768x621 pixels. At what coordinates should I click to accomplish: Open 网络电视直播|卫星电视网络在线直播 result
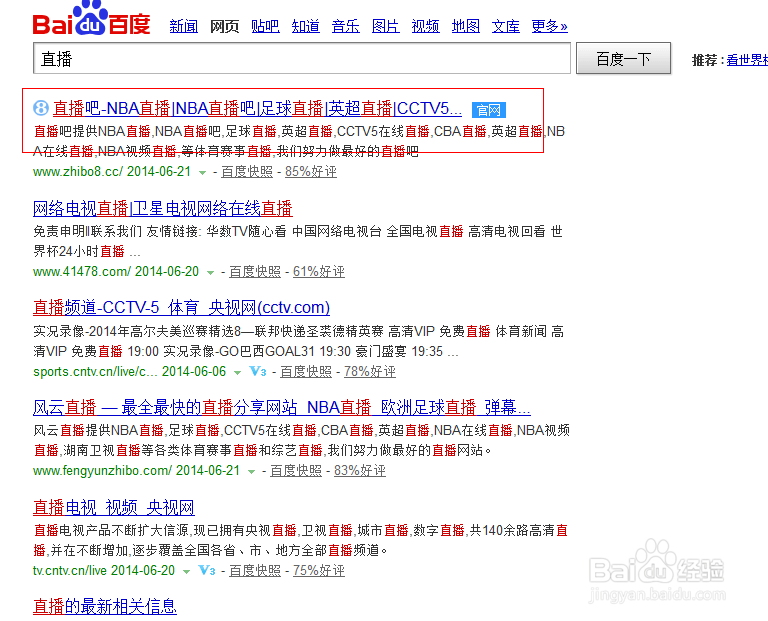coord(163,209)
